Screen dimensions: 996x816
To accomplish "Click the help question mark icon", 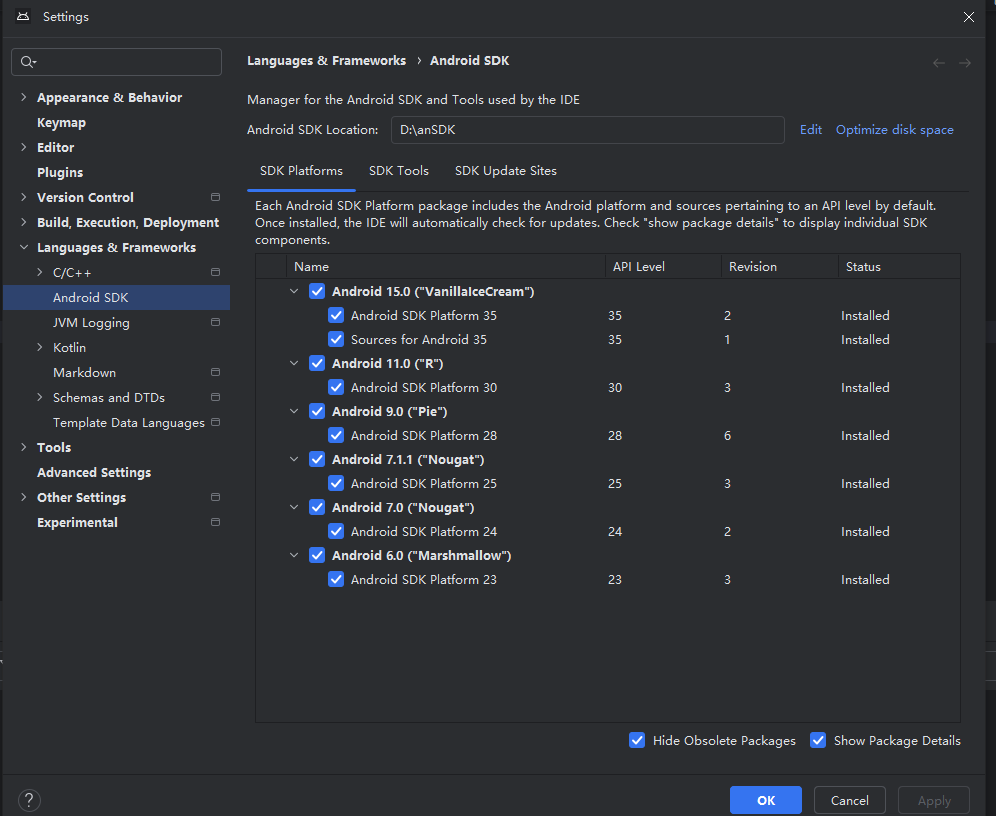I will (x=29, y=800).
